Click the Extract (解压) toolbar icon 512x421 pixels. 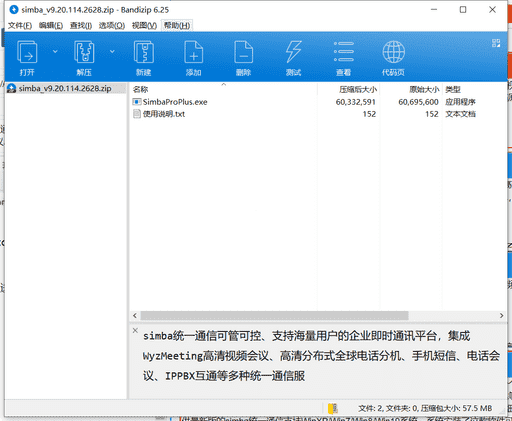coord(84,52)
